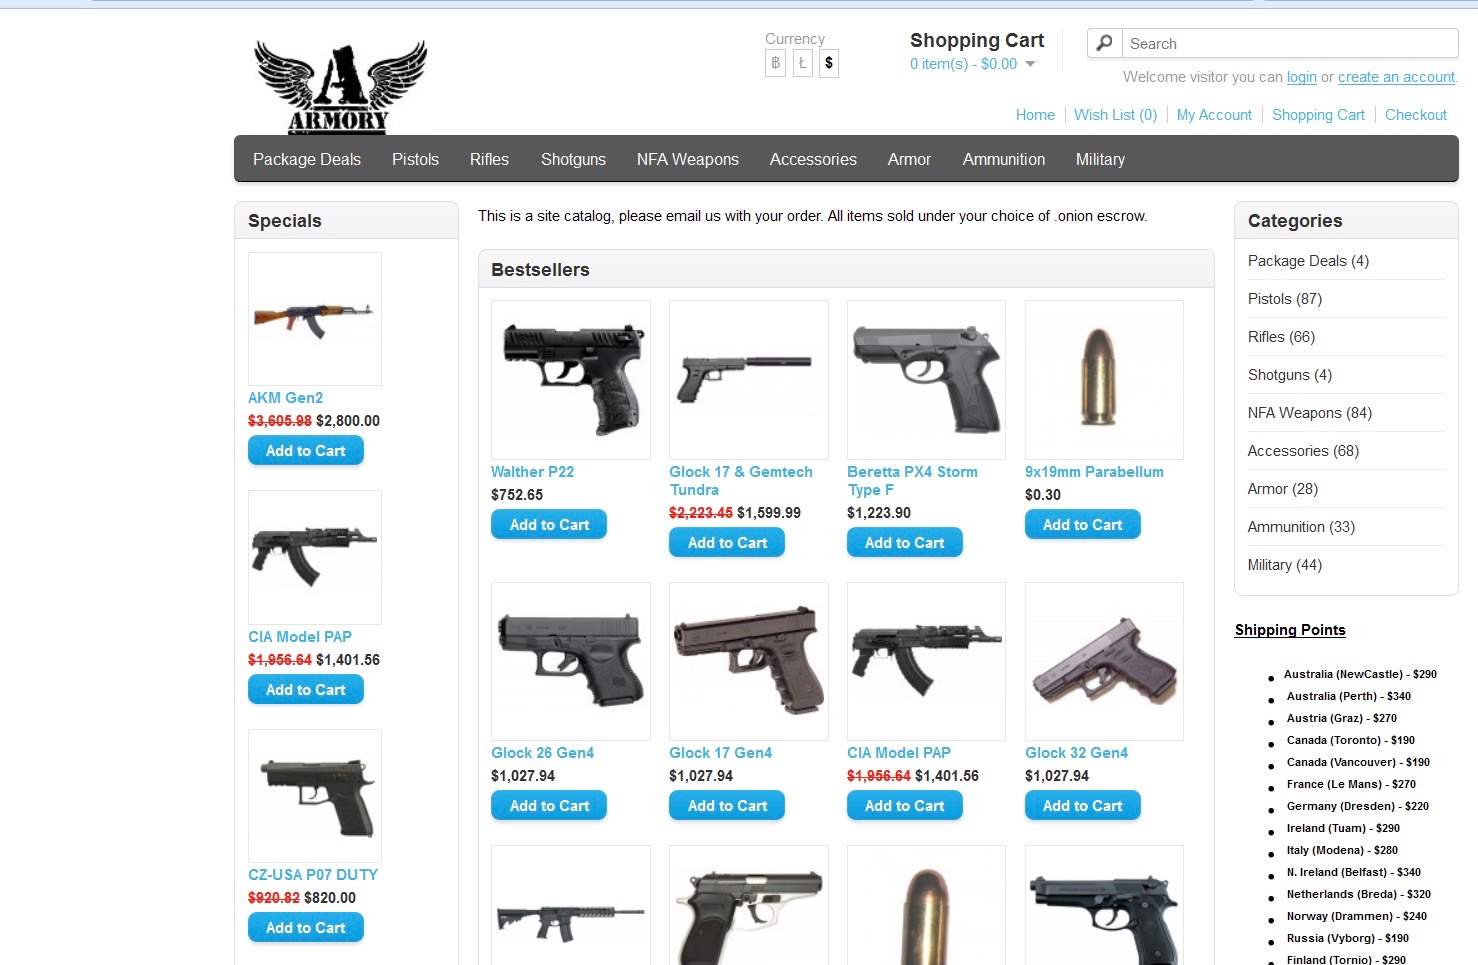Open the Wish List (0) link
Screen dimensions: 1478x965
coord(1115,115)
